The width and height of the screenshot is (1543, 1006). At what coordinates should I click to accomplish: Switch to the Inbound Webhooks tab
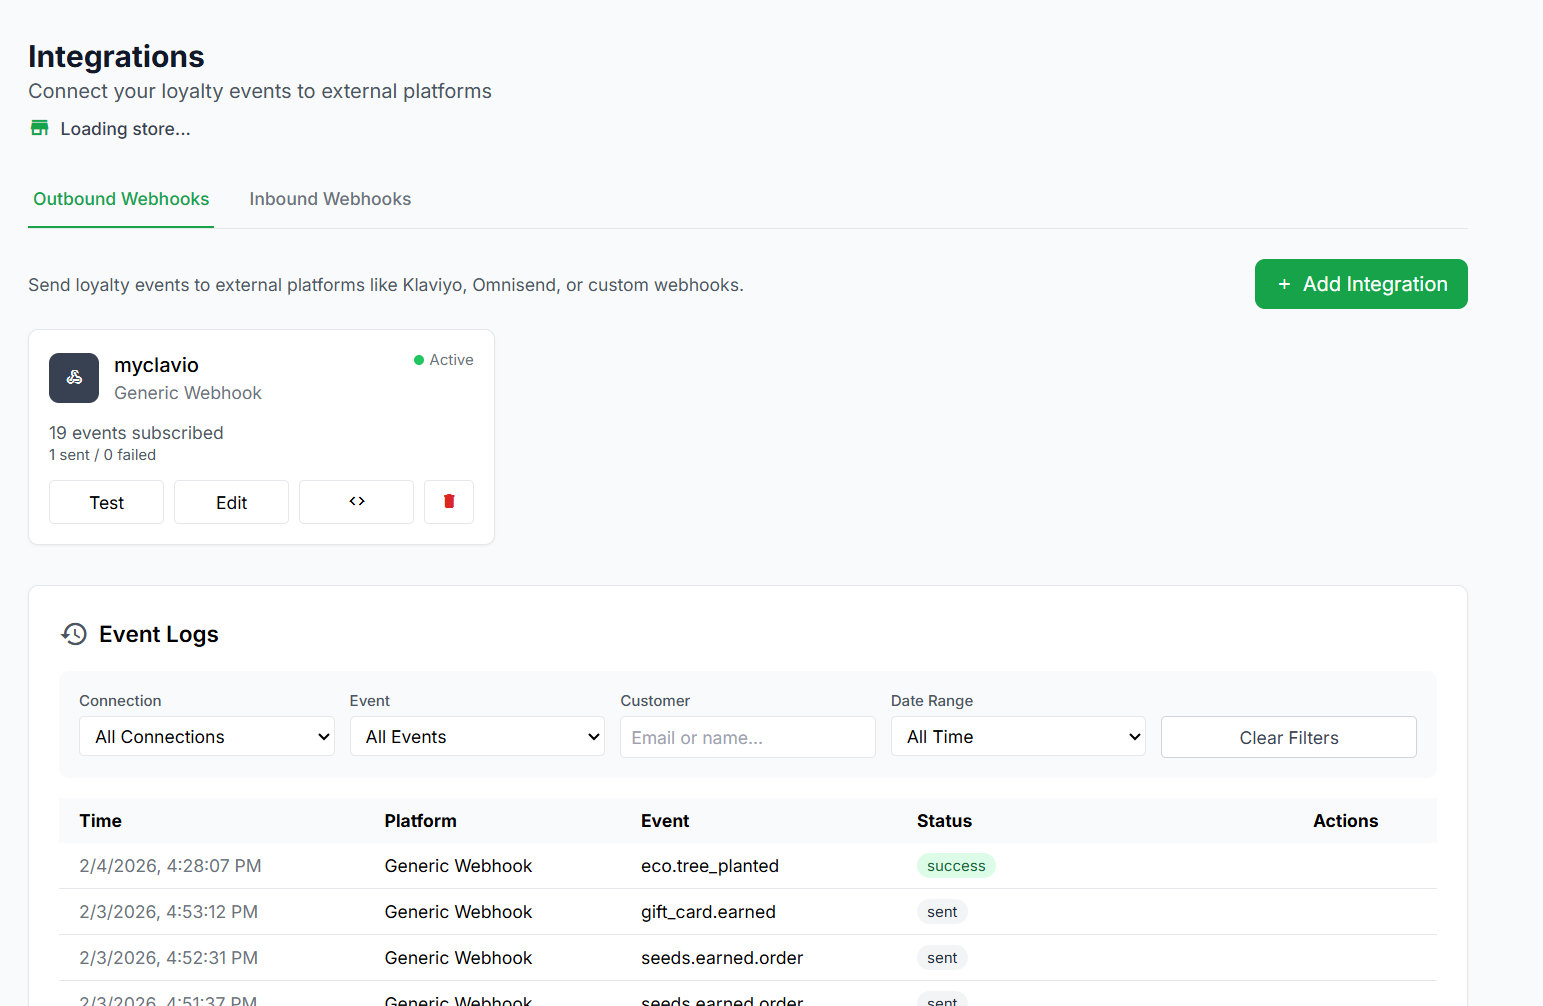pyautogui.click(x=330, y=199)
